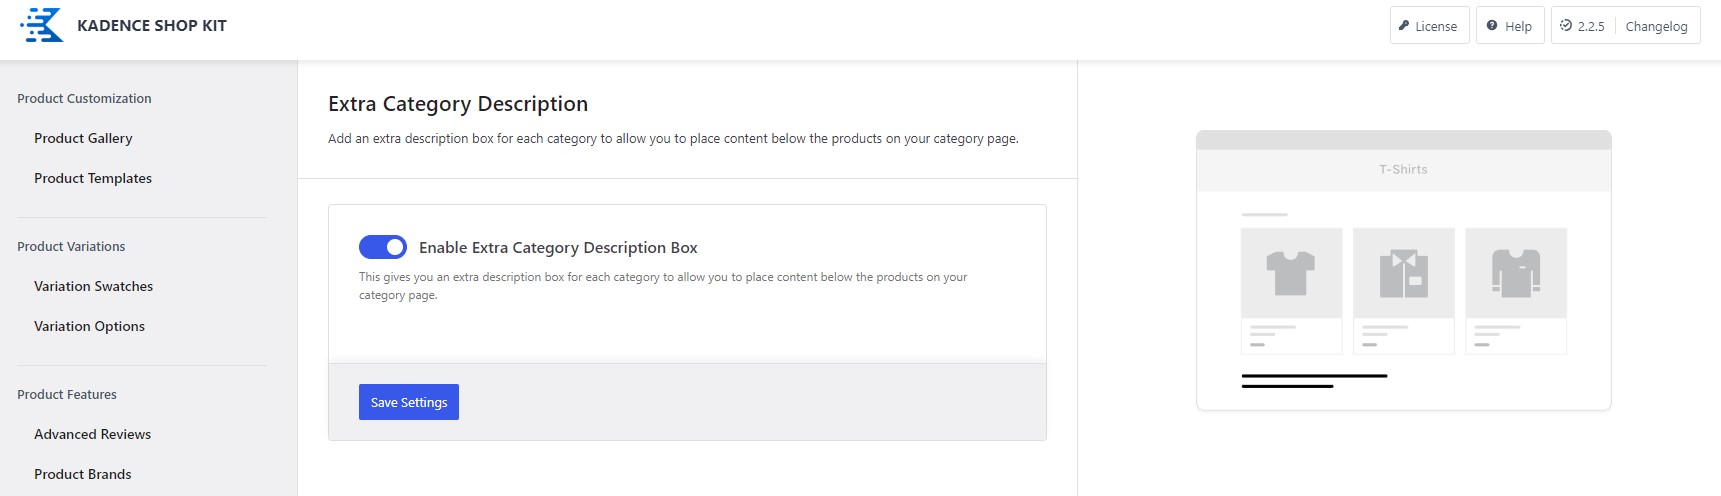The image size is (1721, 496).
Task: Navigate to Variation Options
Action: (89, 326)
